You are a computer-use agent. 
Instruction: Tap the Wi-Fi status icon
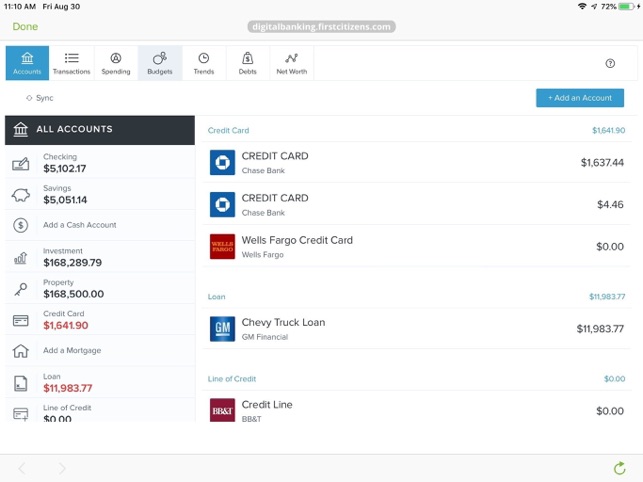click(582, 7)
